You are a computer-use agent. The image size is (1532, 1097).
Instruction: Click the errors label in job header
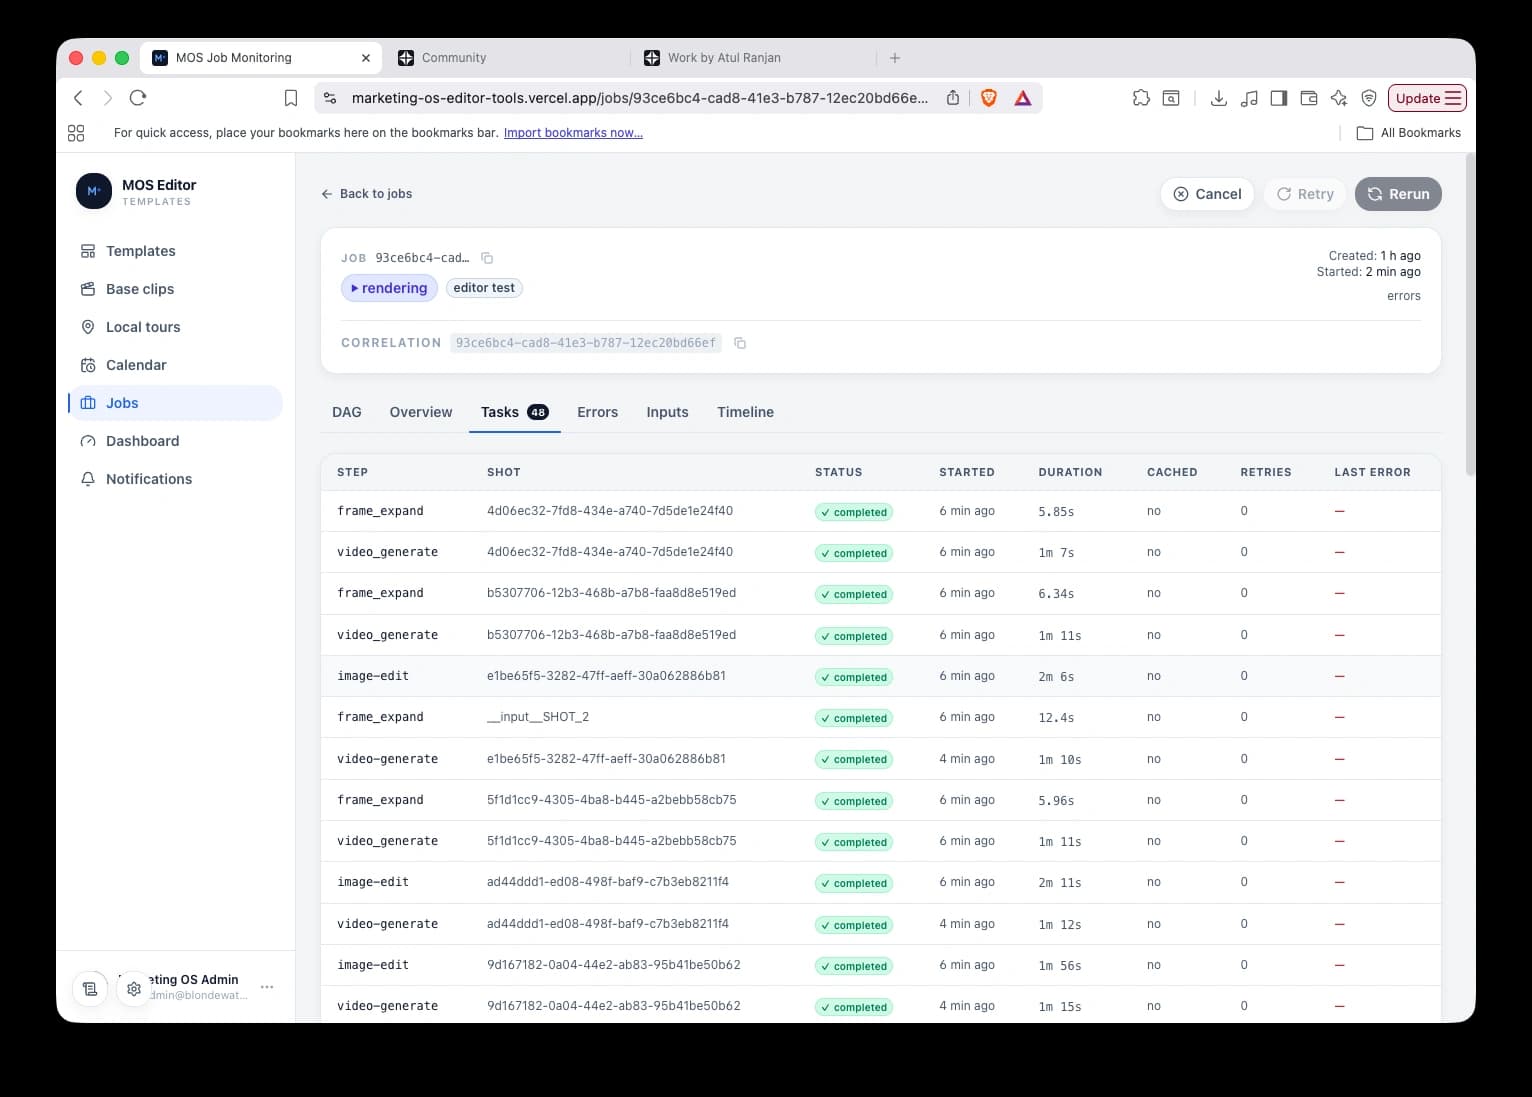pyautogui.click(x=1404, y=296)
